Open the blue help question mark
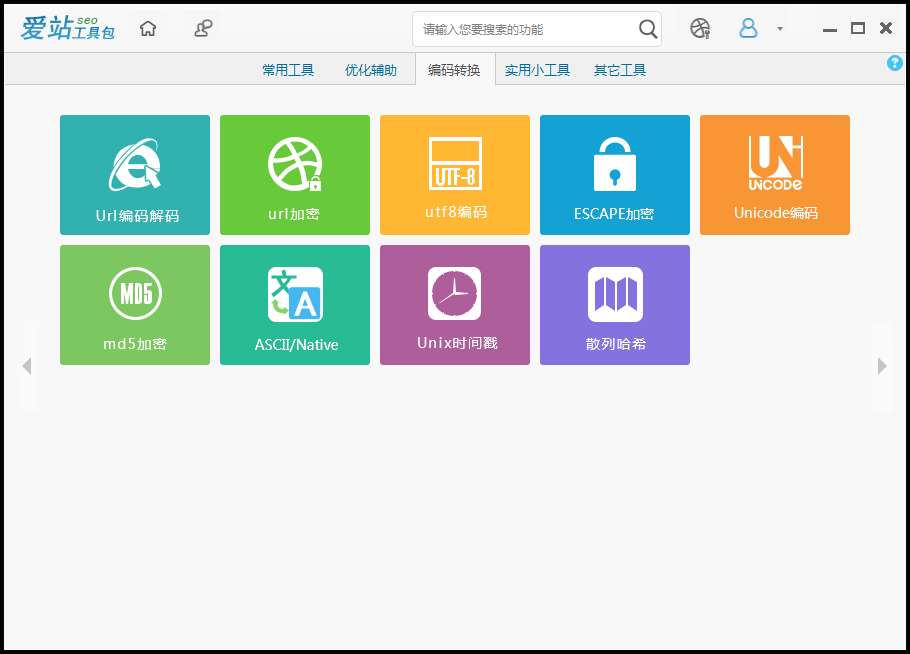The image size is (910, 654). coord(894,63)
